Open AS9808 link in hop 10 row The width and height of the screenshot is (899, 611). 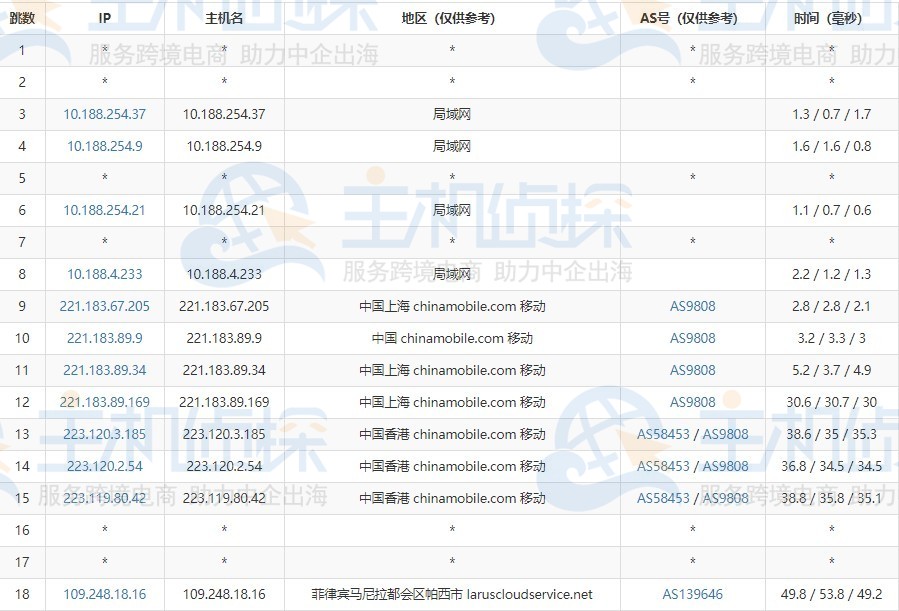[693, 338]
